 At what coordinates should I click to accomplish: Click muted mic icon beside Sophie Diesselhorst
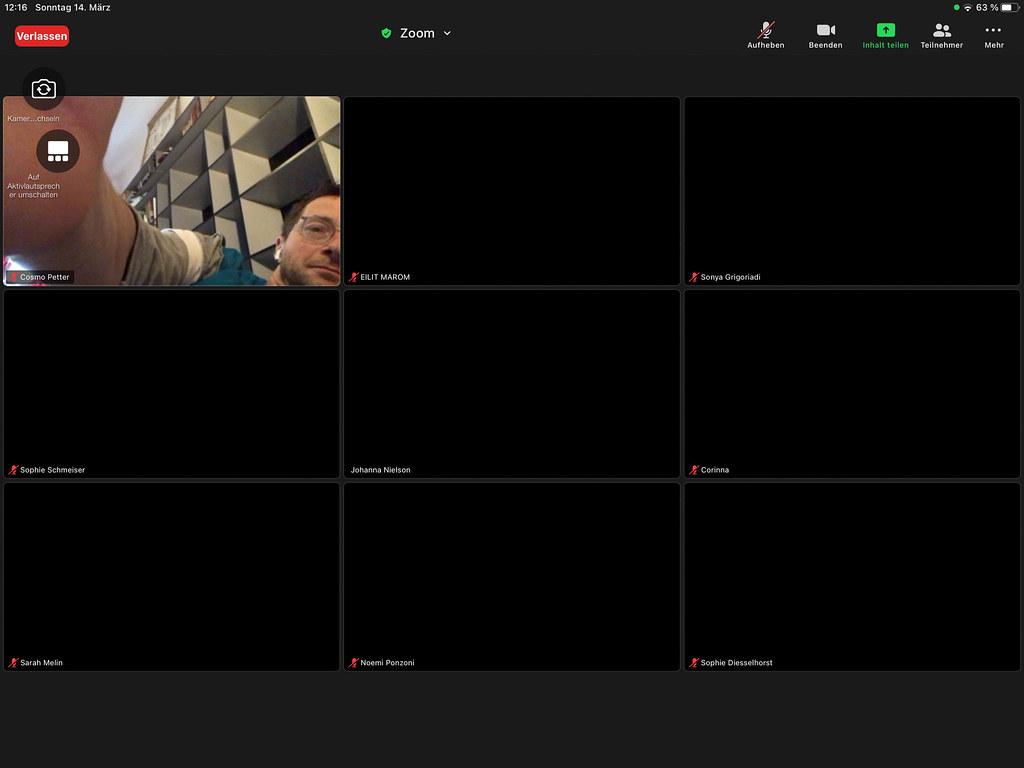point(694,662)
